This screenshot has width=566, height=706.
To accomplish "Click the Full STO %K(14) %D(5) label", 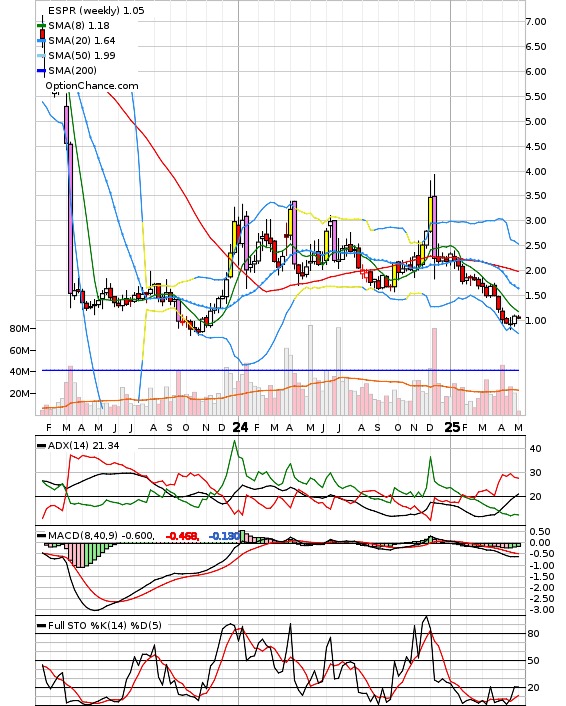I will (104, 625).
